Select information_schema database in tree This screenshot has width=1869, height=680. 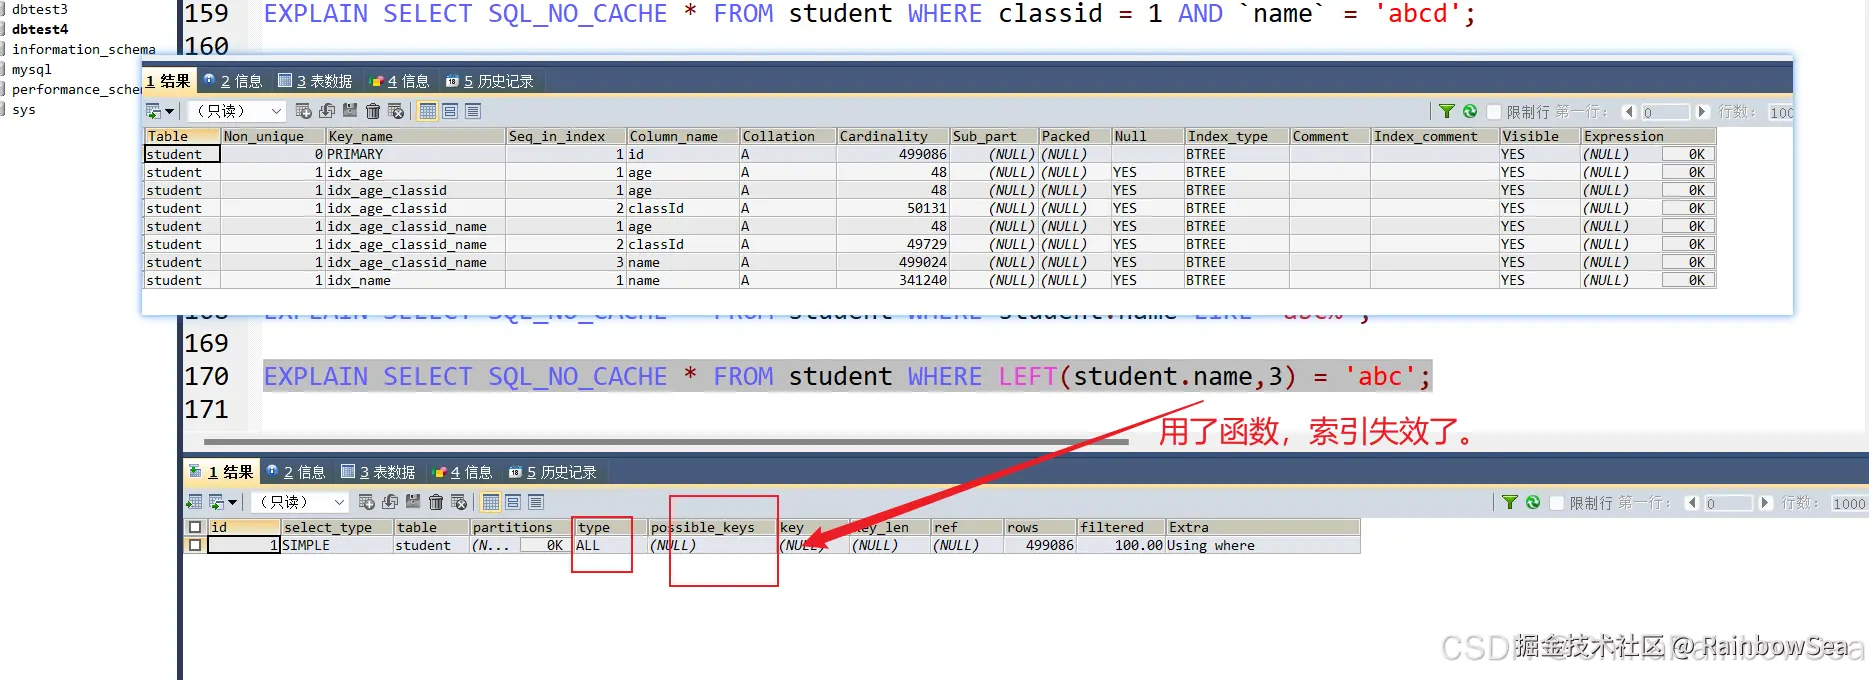84,49
